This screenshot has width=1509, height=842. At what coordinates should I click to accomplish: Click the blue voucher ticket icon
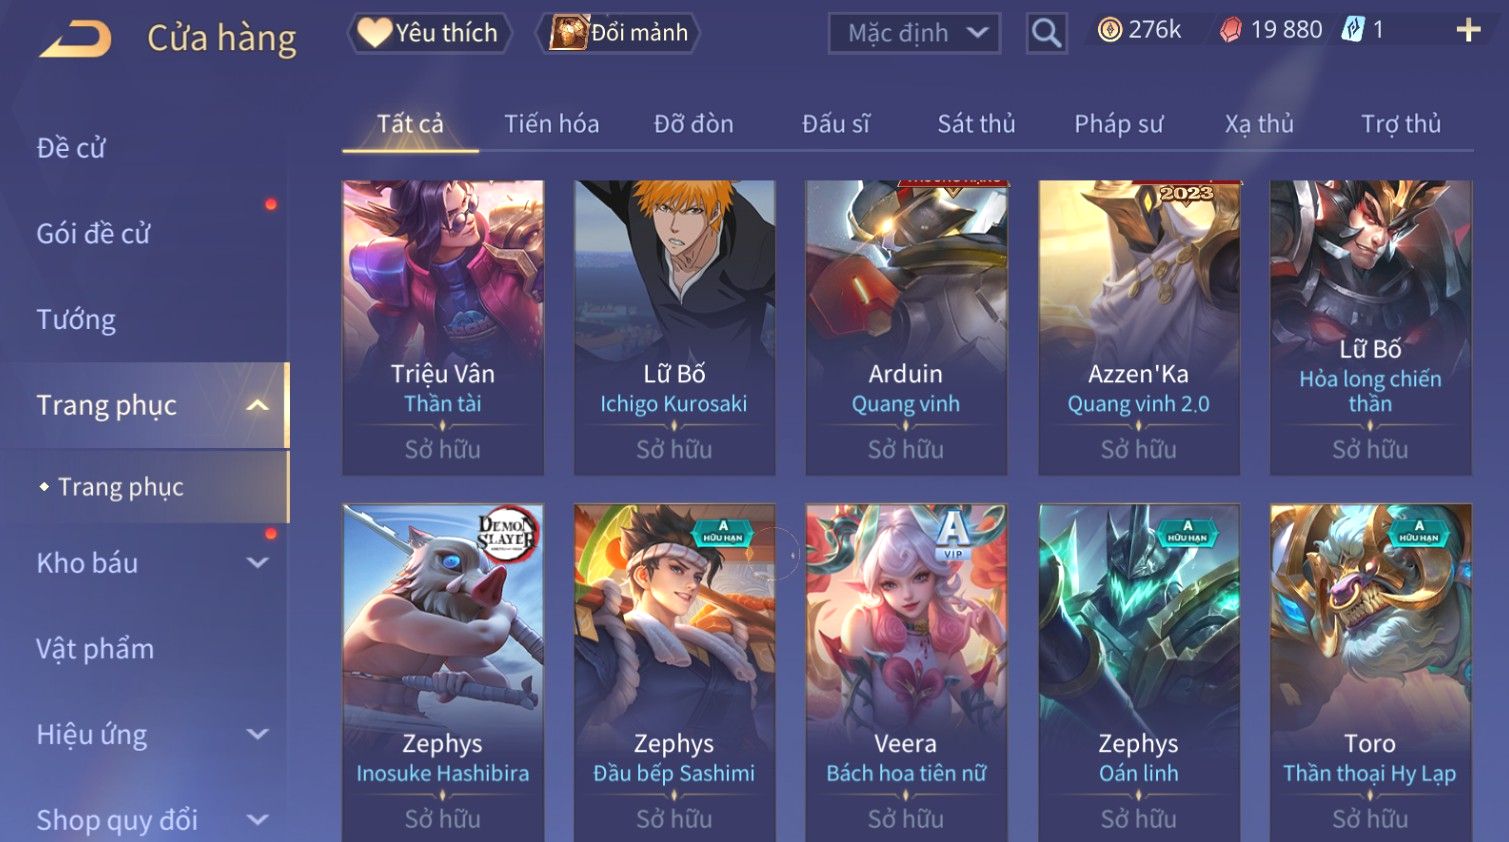[x=1353, y=30]
